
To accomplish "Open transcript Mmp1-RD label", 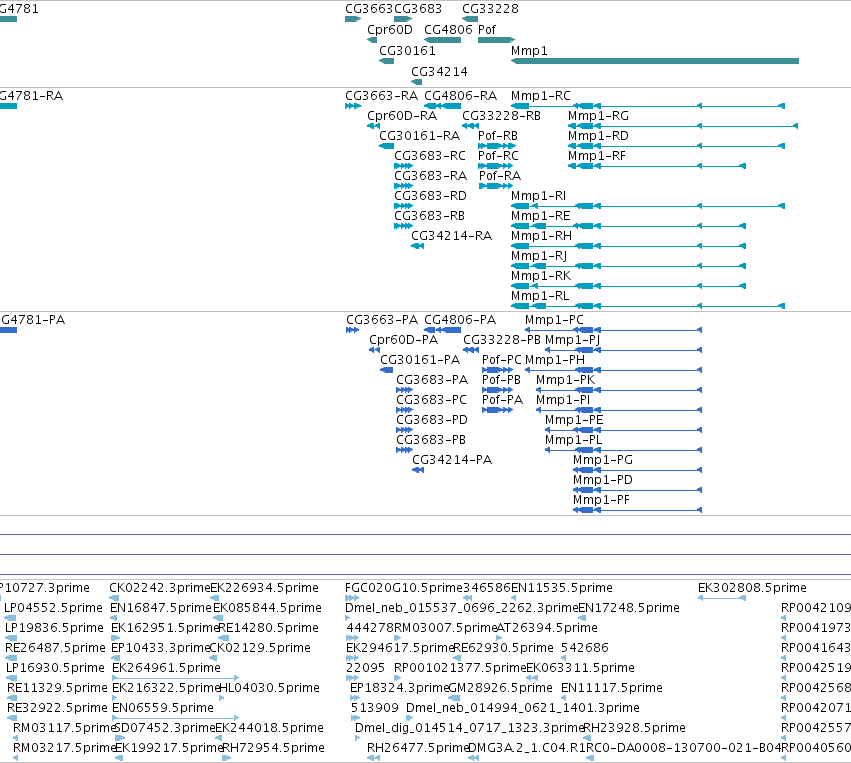I will coord(598,136).
